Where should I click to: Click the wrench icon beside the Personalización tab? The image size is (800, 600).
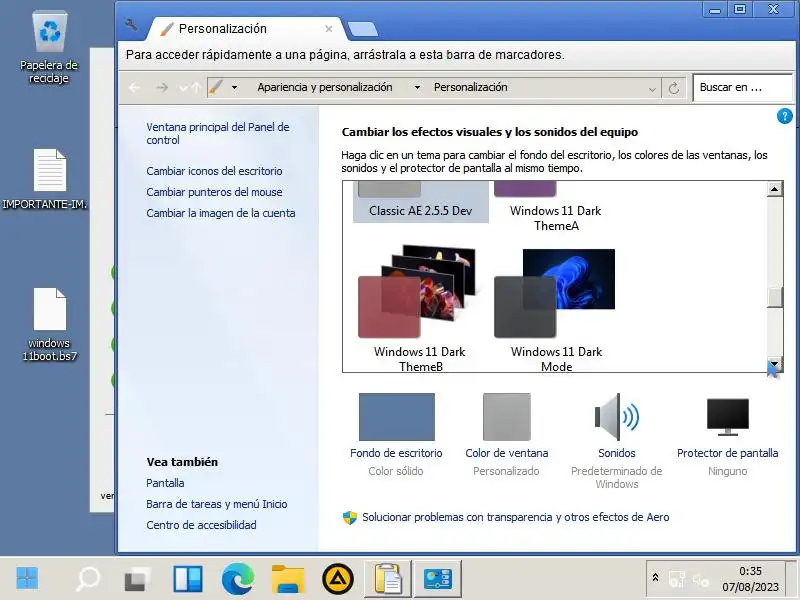coord(131,24)
